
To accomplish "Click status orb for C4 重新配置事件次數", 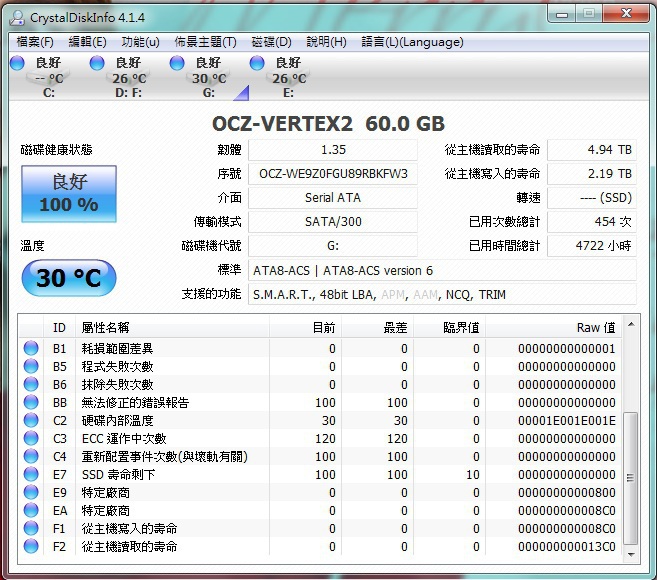I will click(x=31, y=456).
